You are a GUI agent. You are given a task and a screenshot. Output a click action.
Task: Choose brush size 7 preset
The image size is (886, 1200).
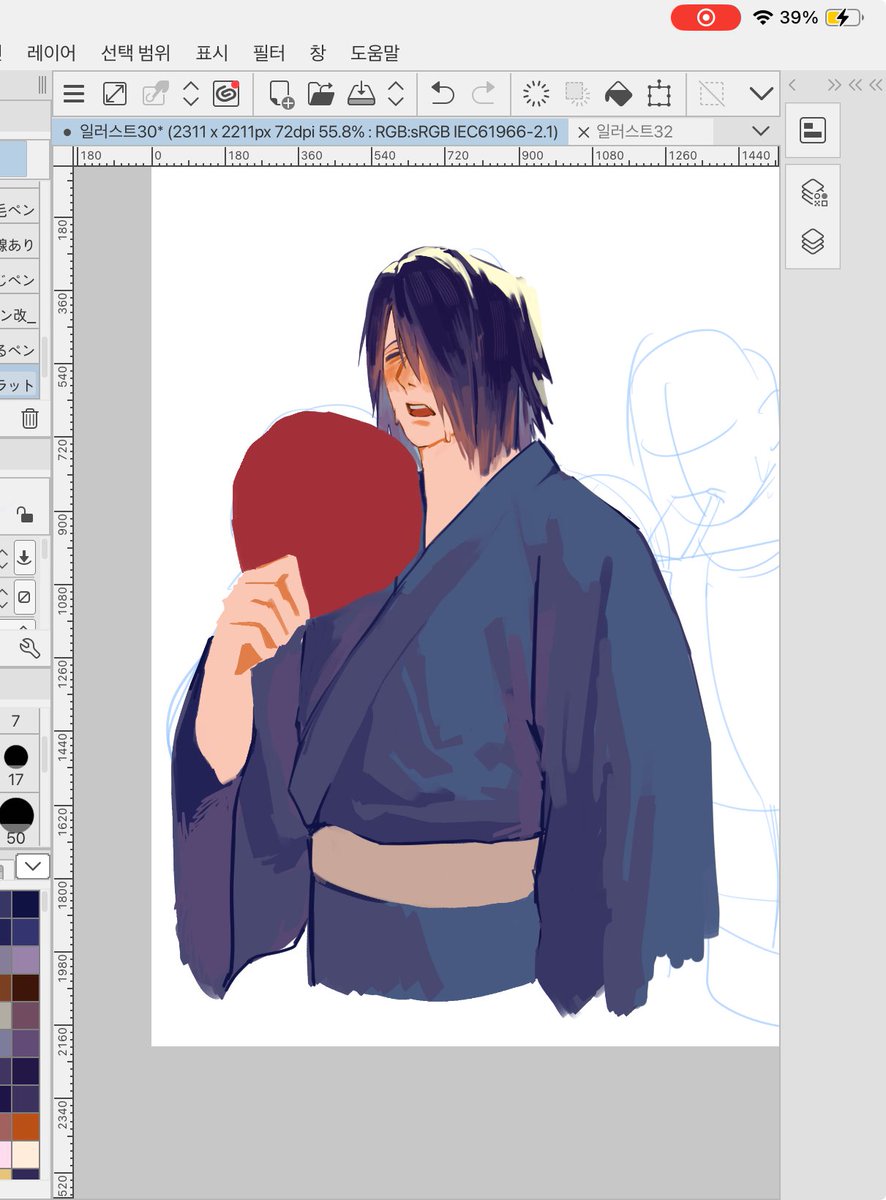tap(16, 721)
